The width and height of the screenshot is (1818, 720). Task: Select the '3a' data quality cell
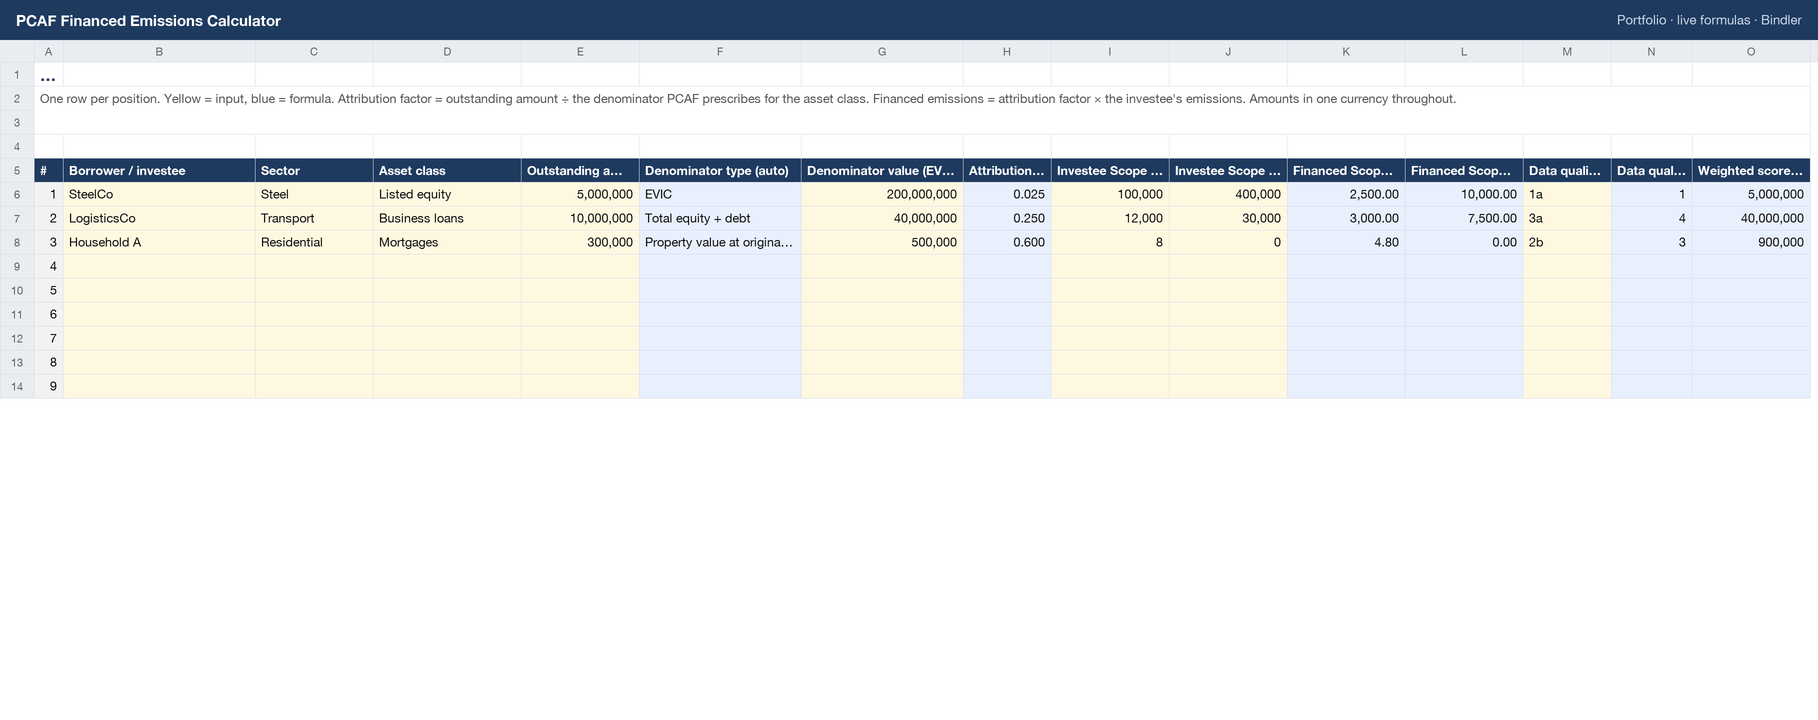pyautogui.click(x=1567, y=218)
